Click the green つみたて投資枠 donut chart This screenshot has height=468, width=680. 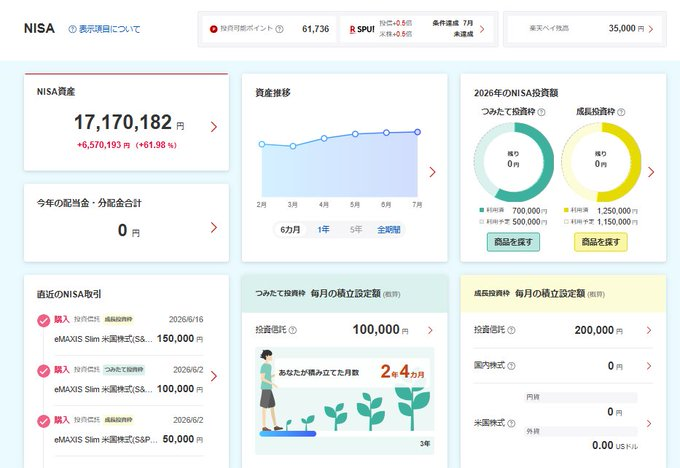pos(513,162)
